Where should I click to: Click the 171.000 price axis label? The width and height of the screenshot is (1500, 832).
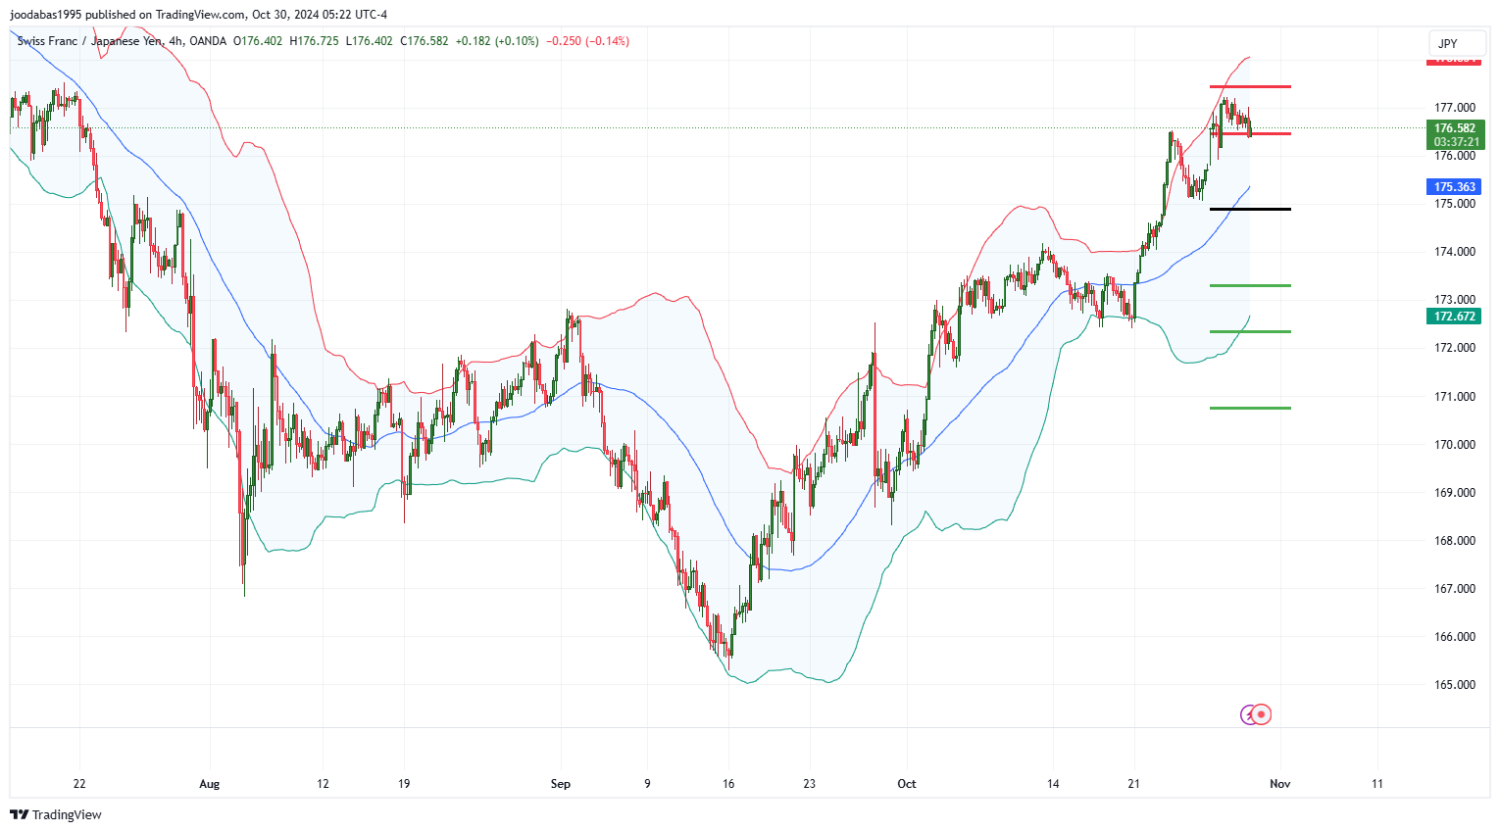coord(1455,396)
